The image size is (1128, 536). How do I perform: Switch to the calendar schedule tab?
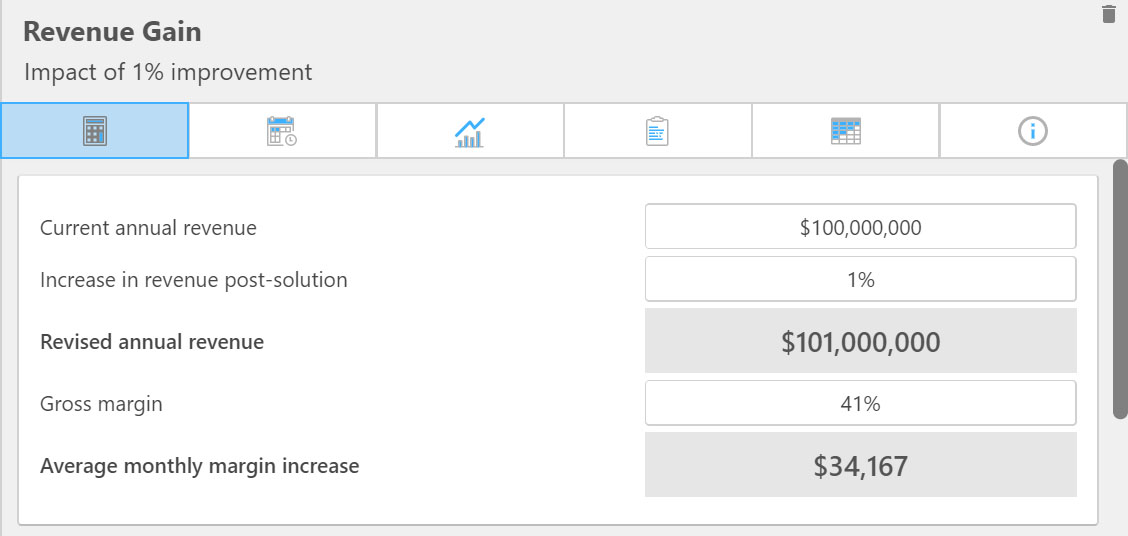tap(282, 131)
